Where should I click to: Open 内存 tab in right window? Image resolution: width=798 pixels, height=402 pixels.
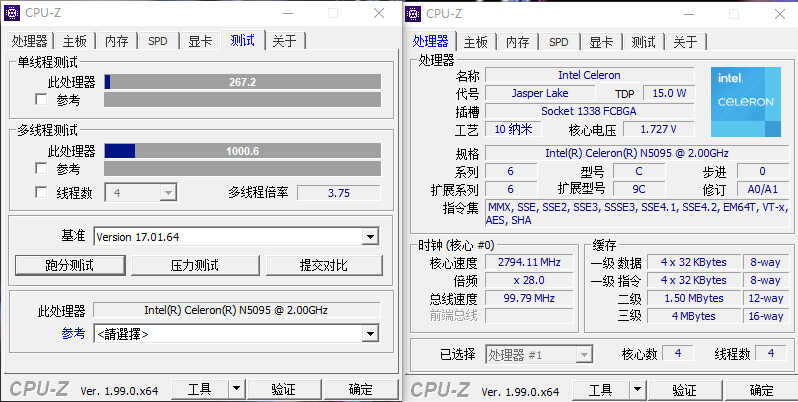coord(517,42)
